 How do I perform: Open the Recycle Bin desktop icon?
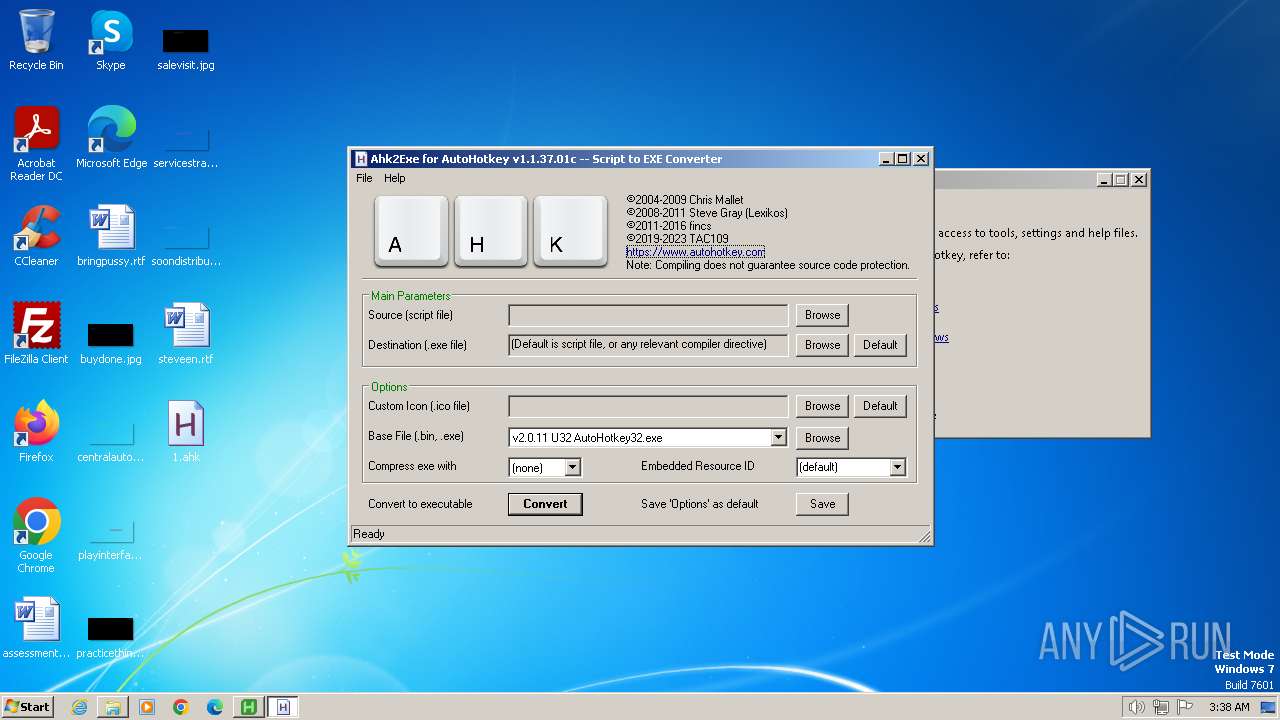[36, 40]
